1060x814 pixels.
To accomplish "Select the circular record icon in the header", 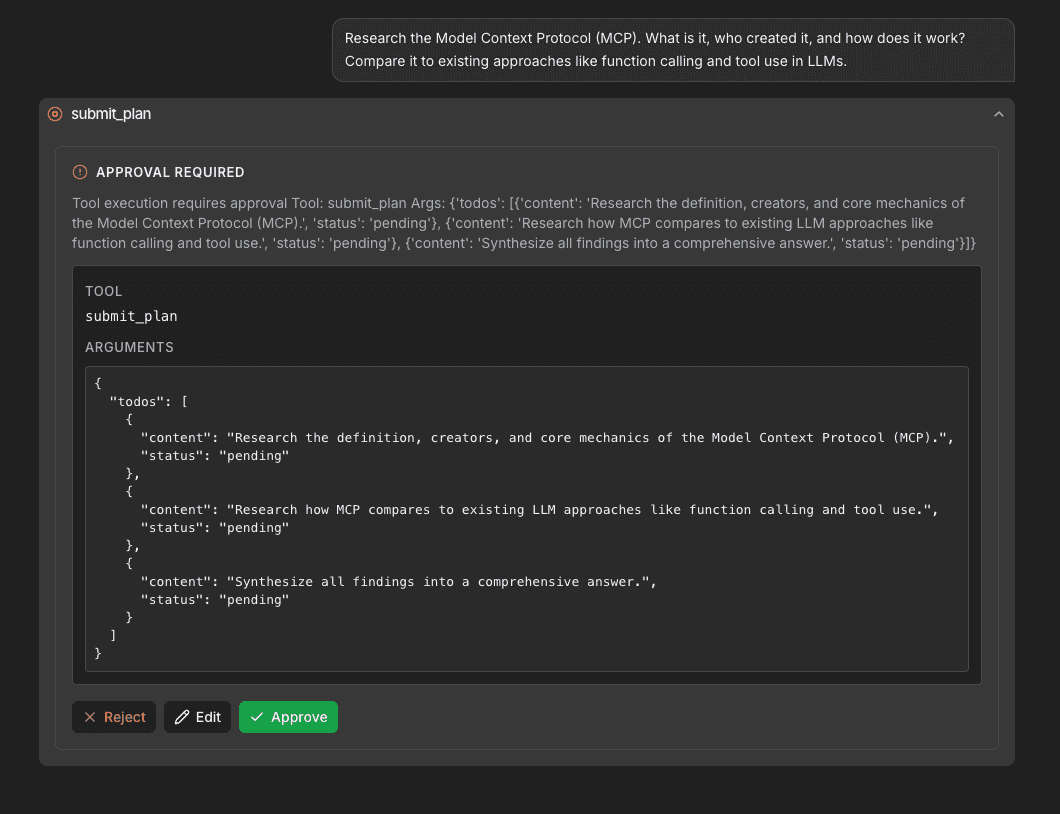I will [x=53, y=114].
